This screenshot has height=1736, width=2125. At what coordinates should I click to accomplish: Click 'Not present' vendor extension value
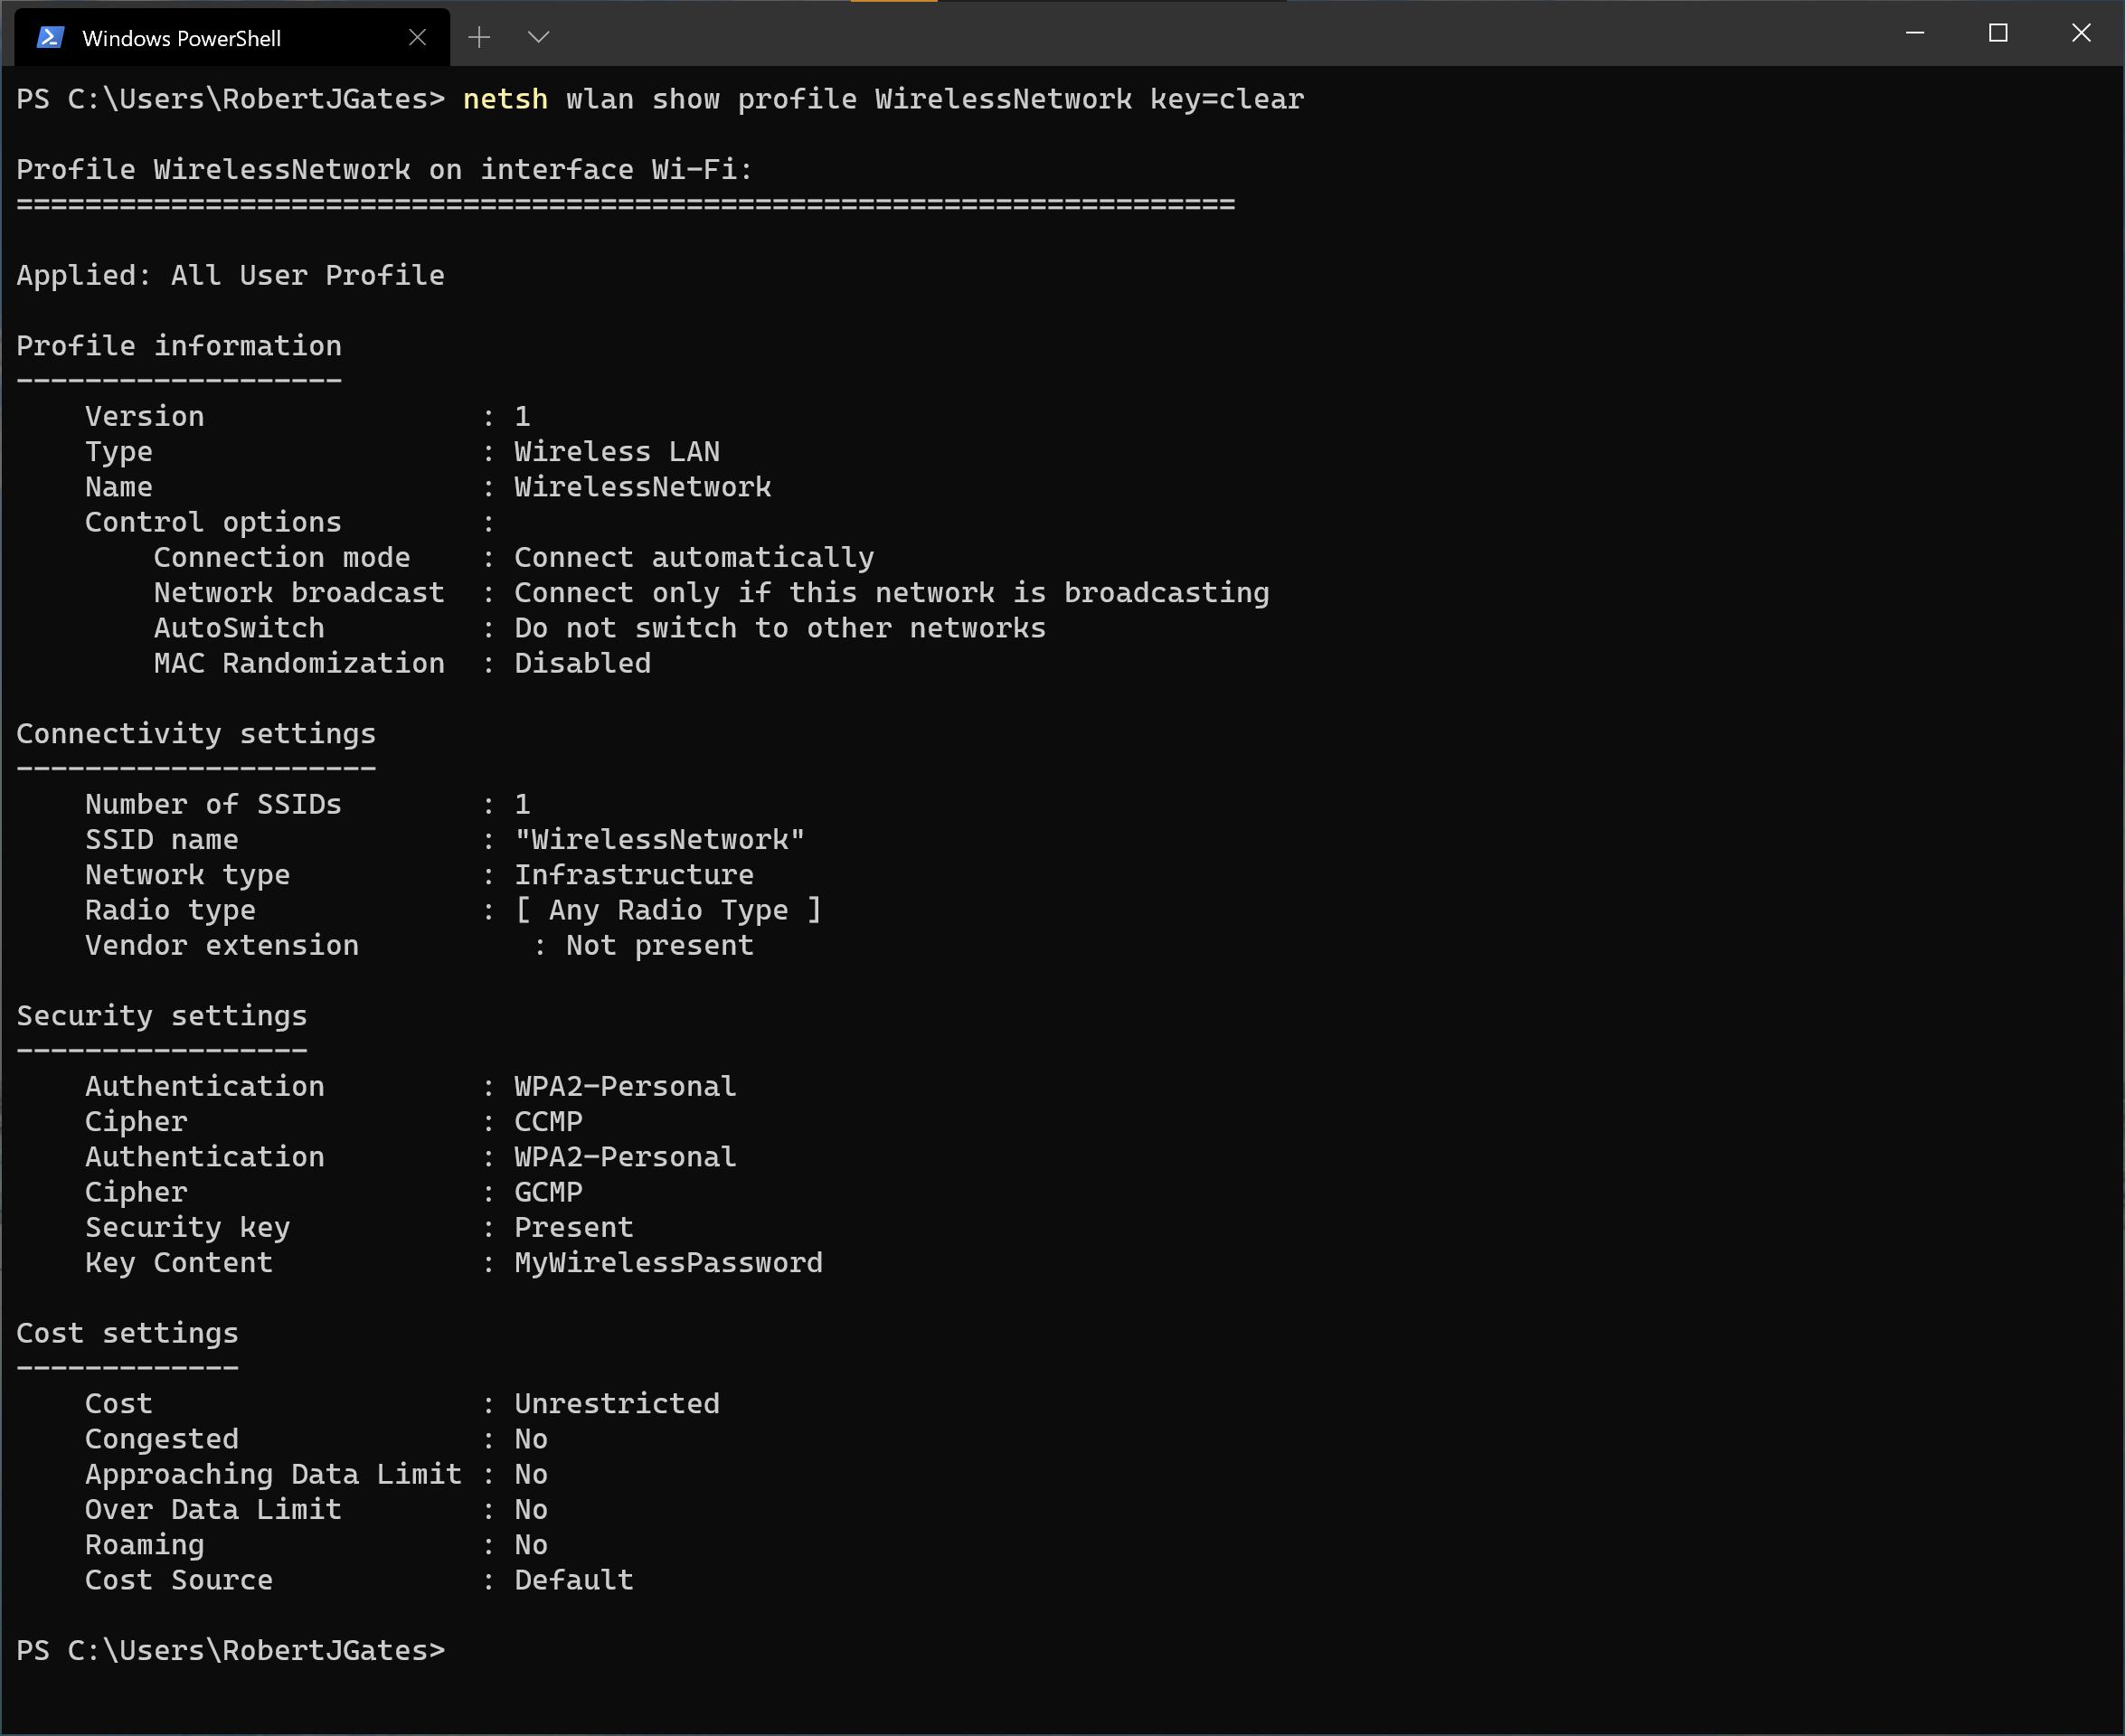[660, 945]
